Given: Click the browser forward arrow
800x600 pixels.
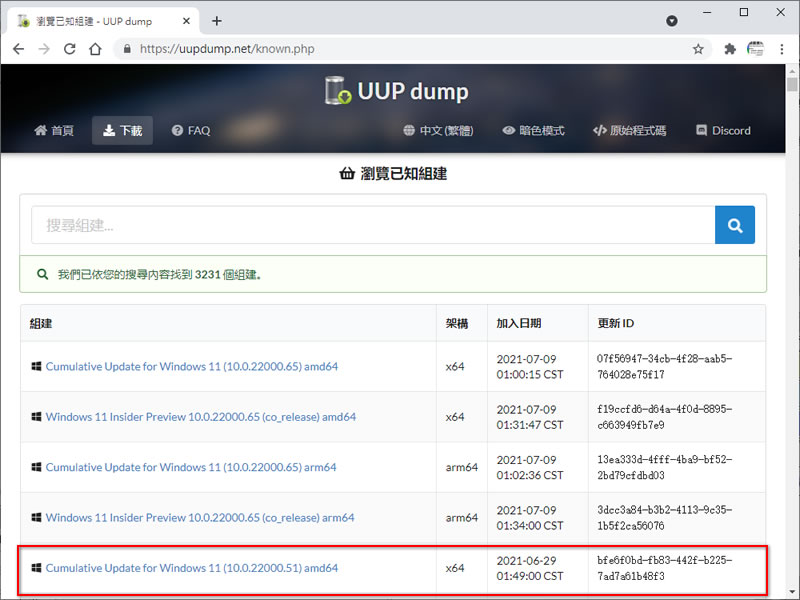Looking at the screenshot, I should (44, 49).
